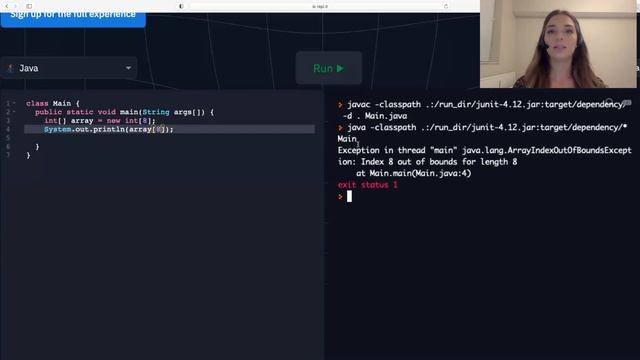Click the closing brace on line 6
This screenshot has height=360, width=640.
coord(37,147)
